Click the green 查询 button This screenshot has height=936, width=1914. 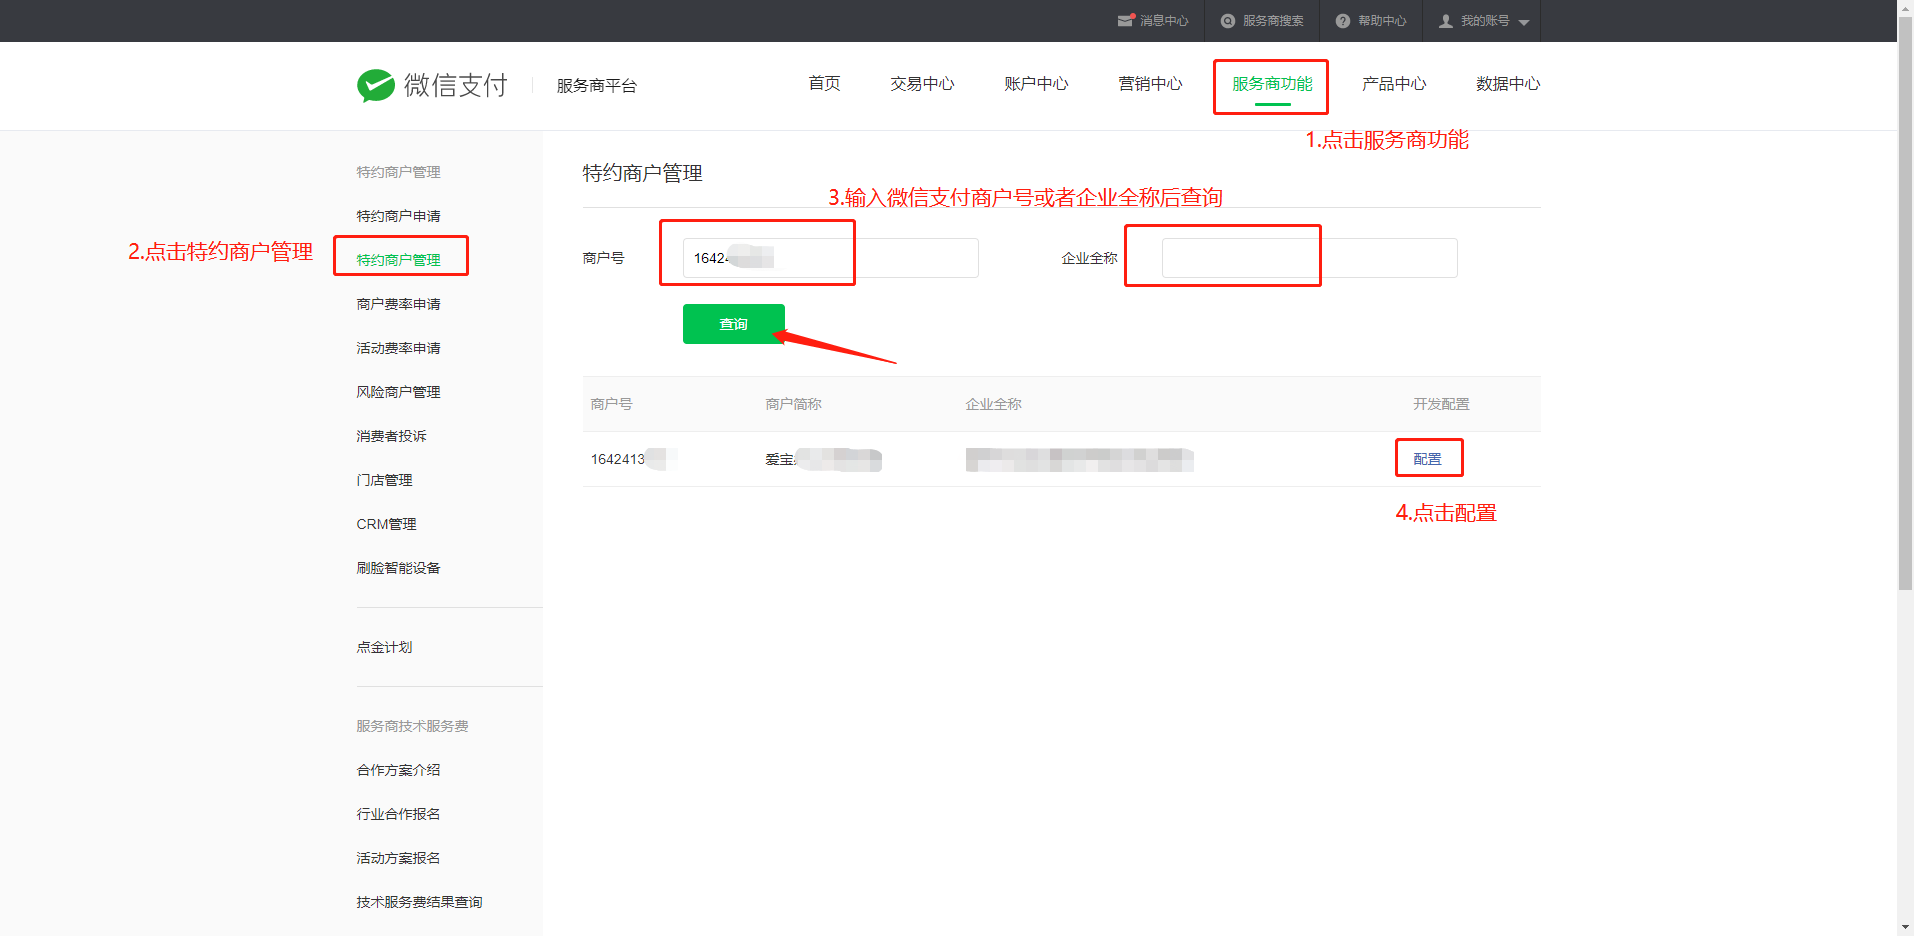tap(734, 324)
